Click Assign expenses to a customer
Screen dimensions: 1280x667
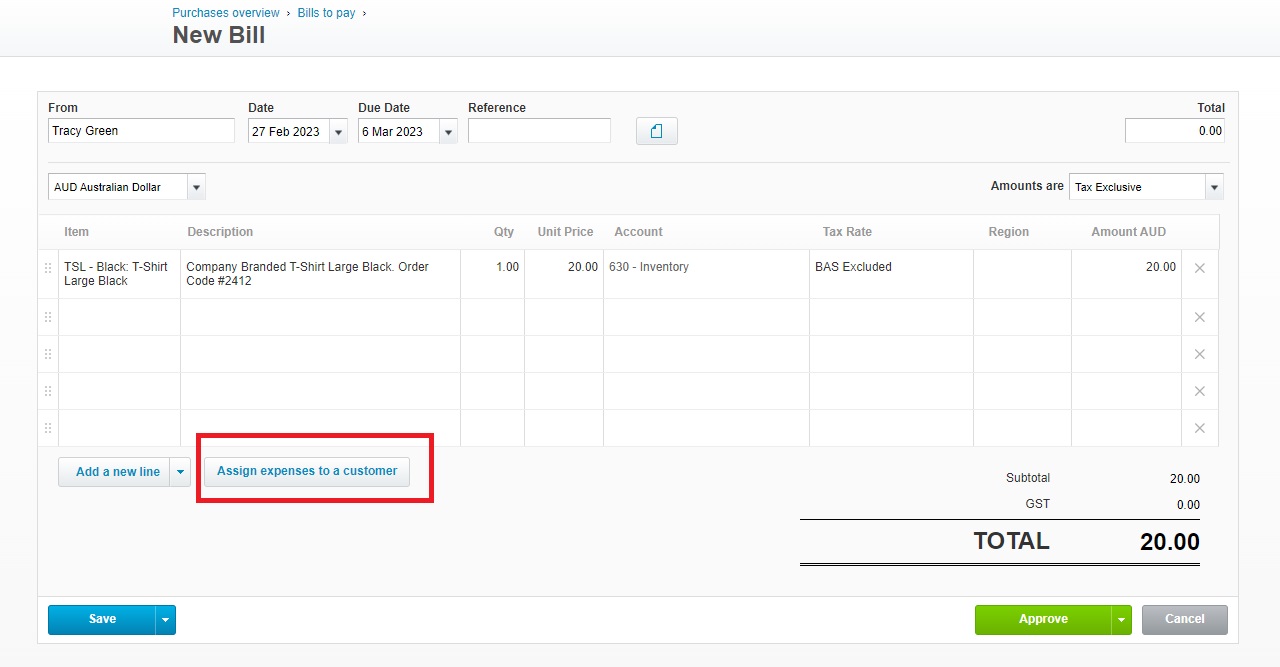coord(307,471)
